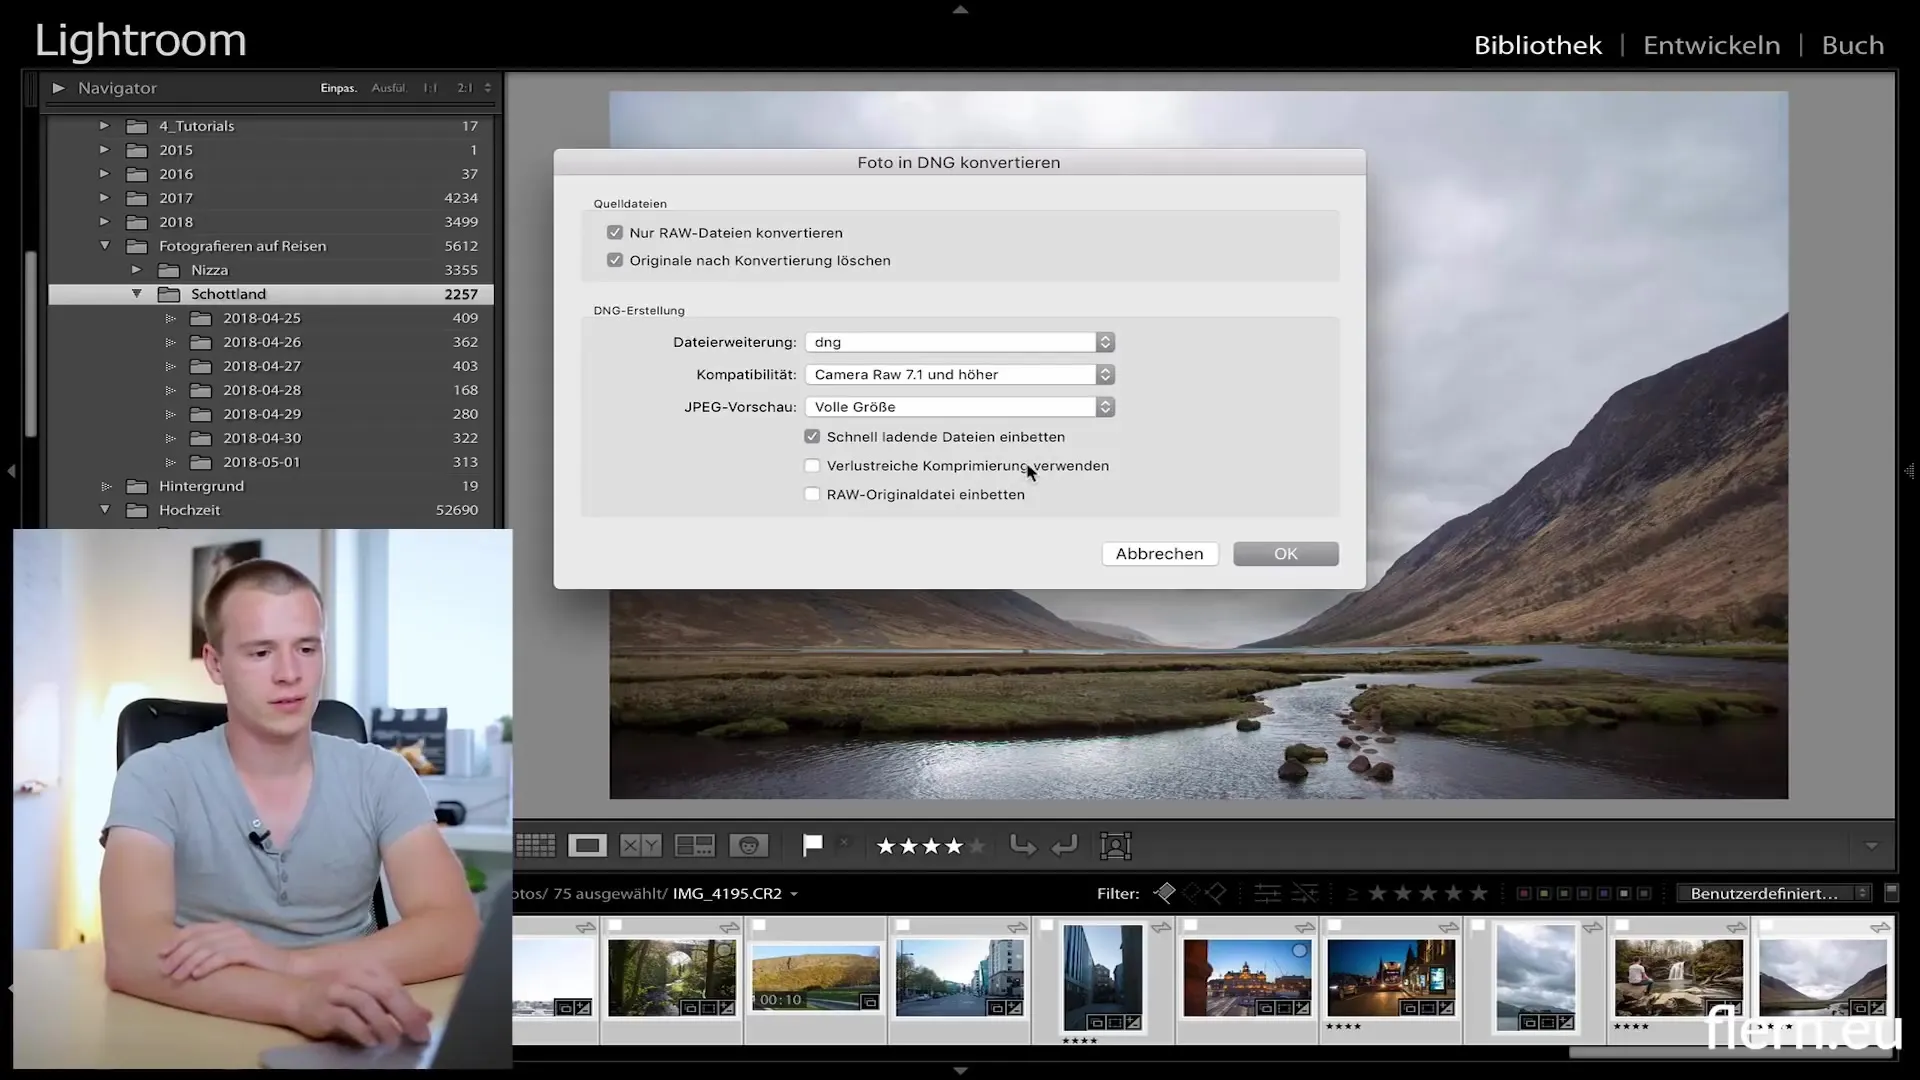Collapse Schottland folder triangle
Viewport: 1920px width, 1080px height.
137,294
